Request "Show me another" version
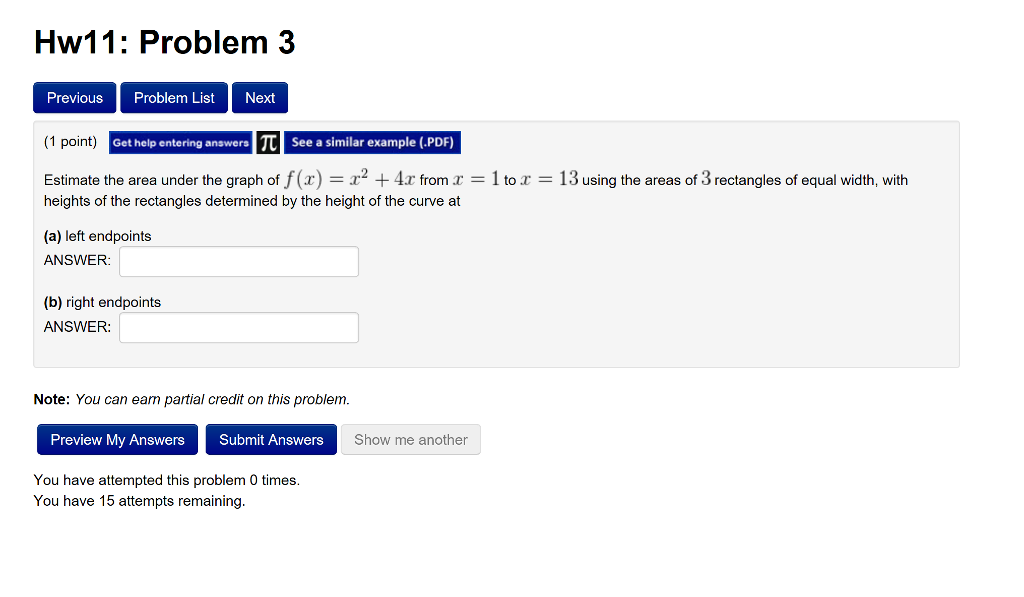 pos(410,439)
